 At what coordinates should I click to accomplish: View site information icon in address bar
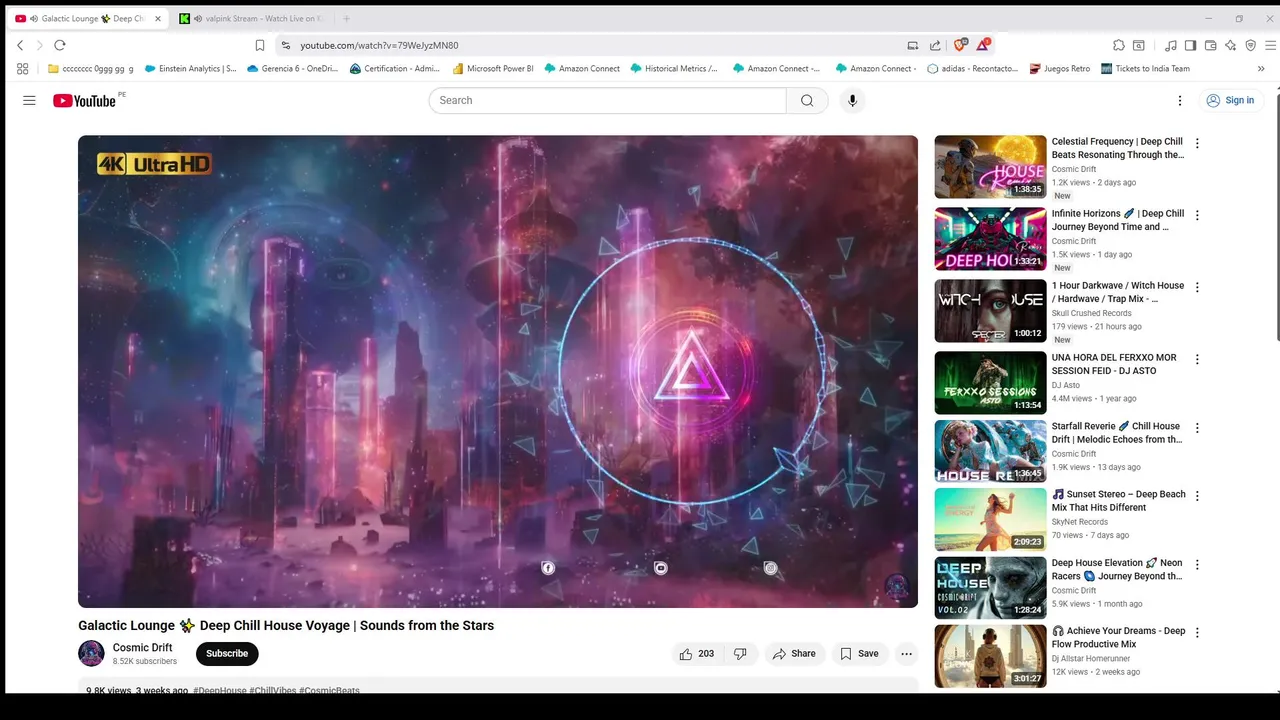(x=286, y=45)
